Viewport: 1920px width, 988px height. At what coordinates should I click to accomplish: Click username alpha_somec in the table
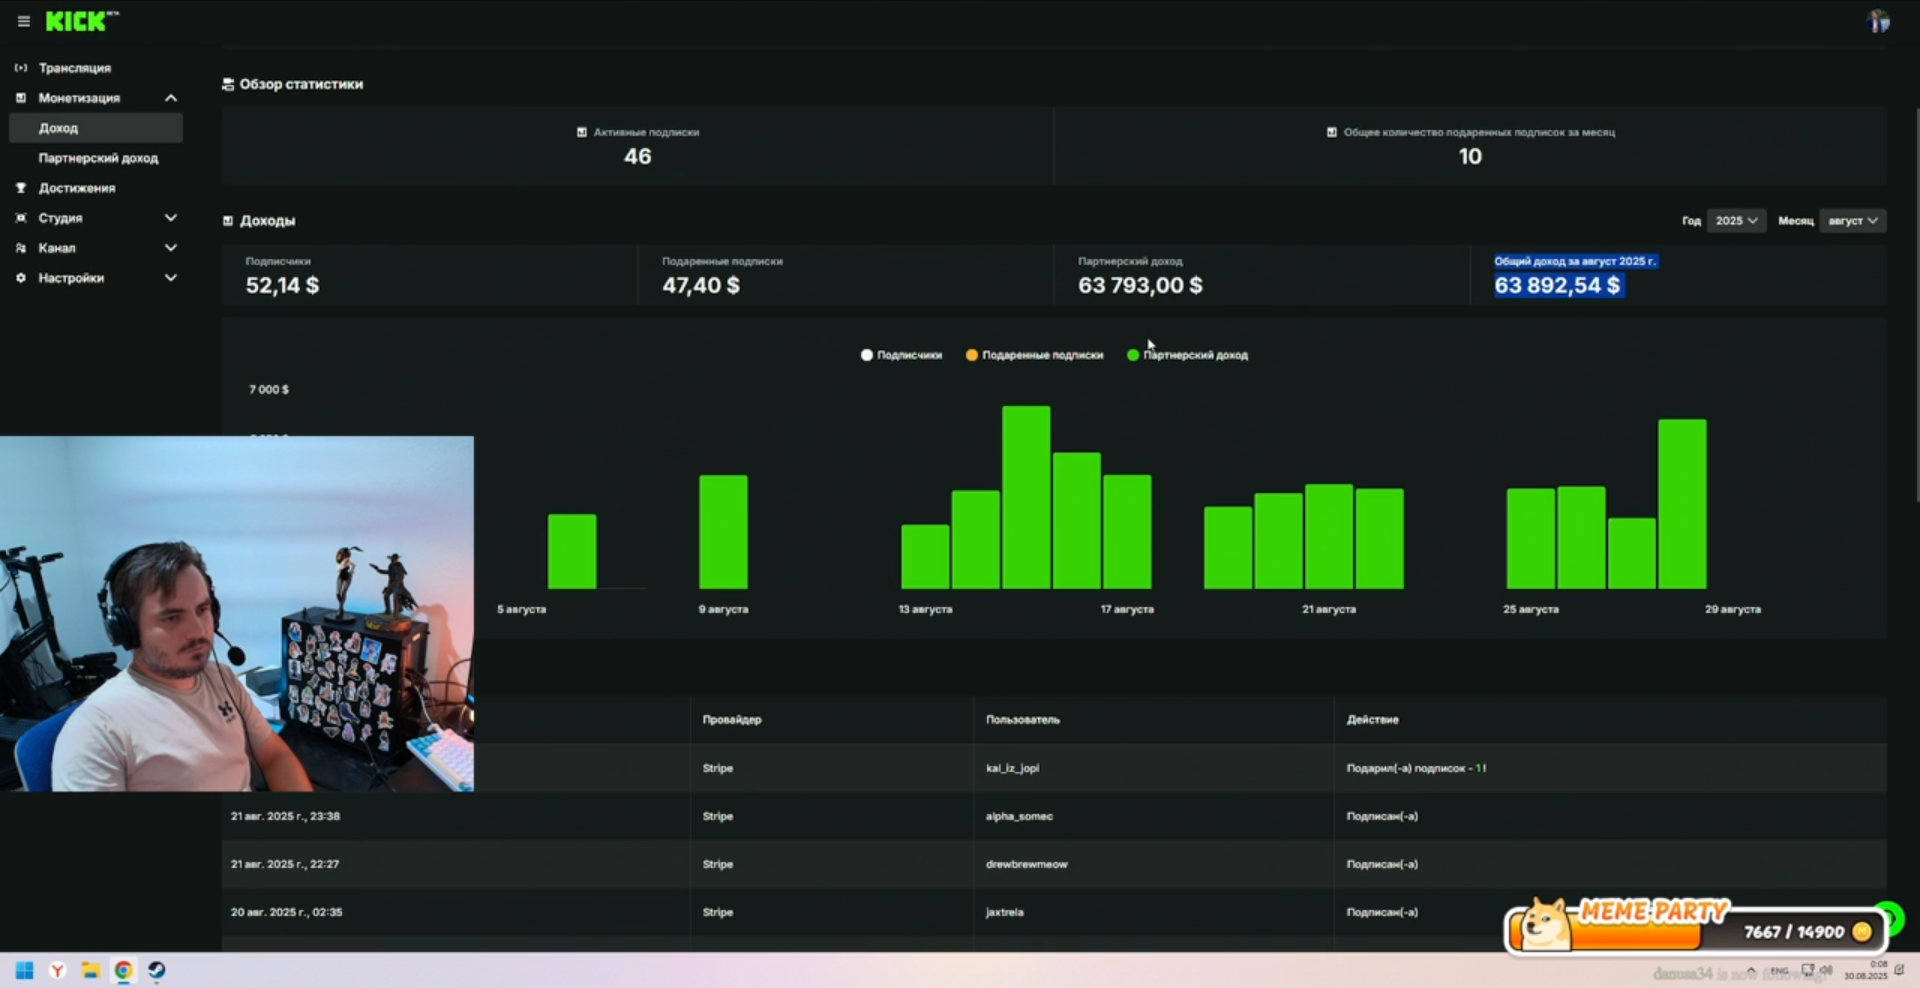[x=1019, y=816]
